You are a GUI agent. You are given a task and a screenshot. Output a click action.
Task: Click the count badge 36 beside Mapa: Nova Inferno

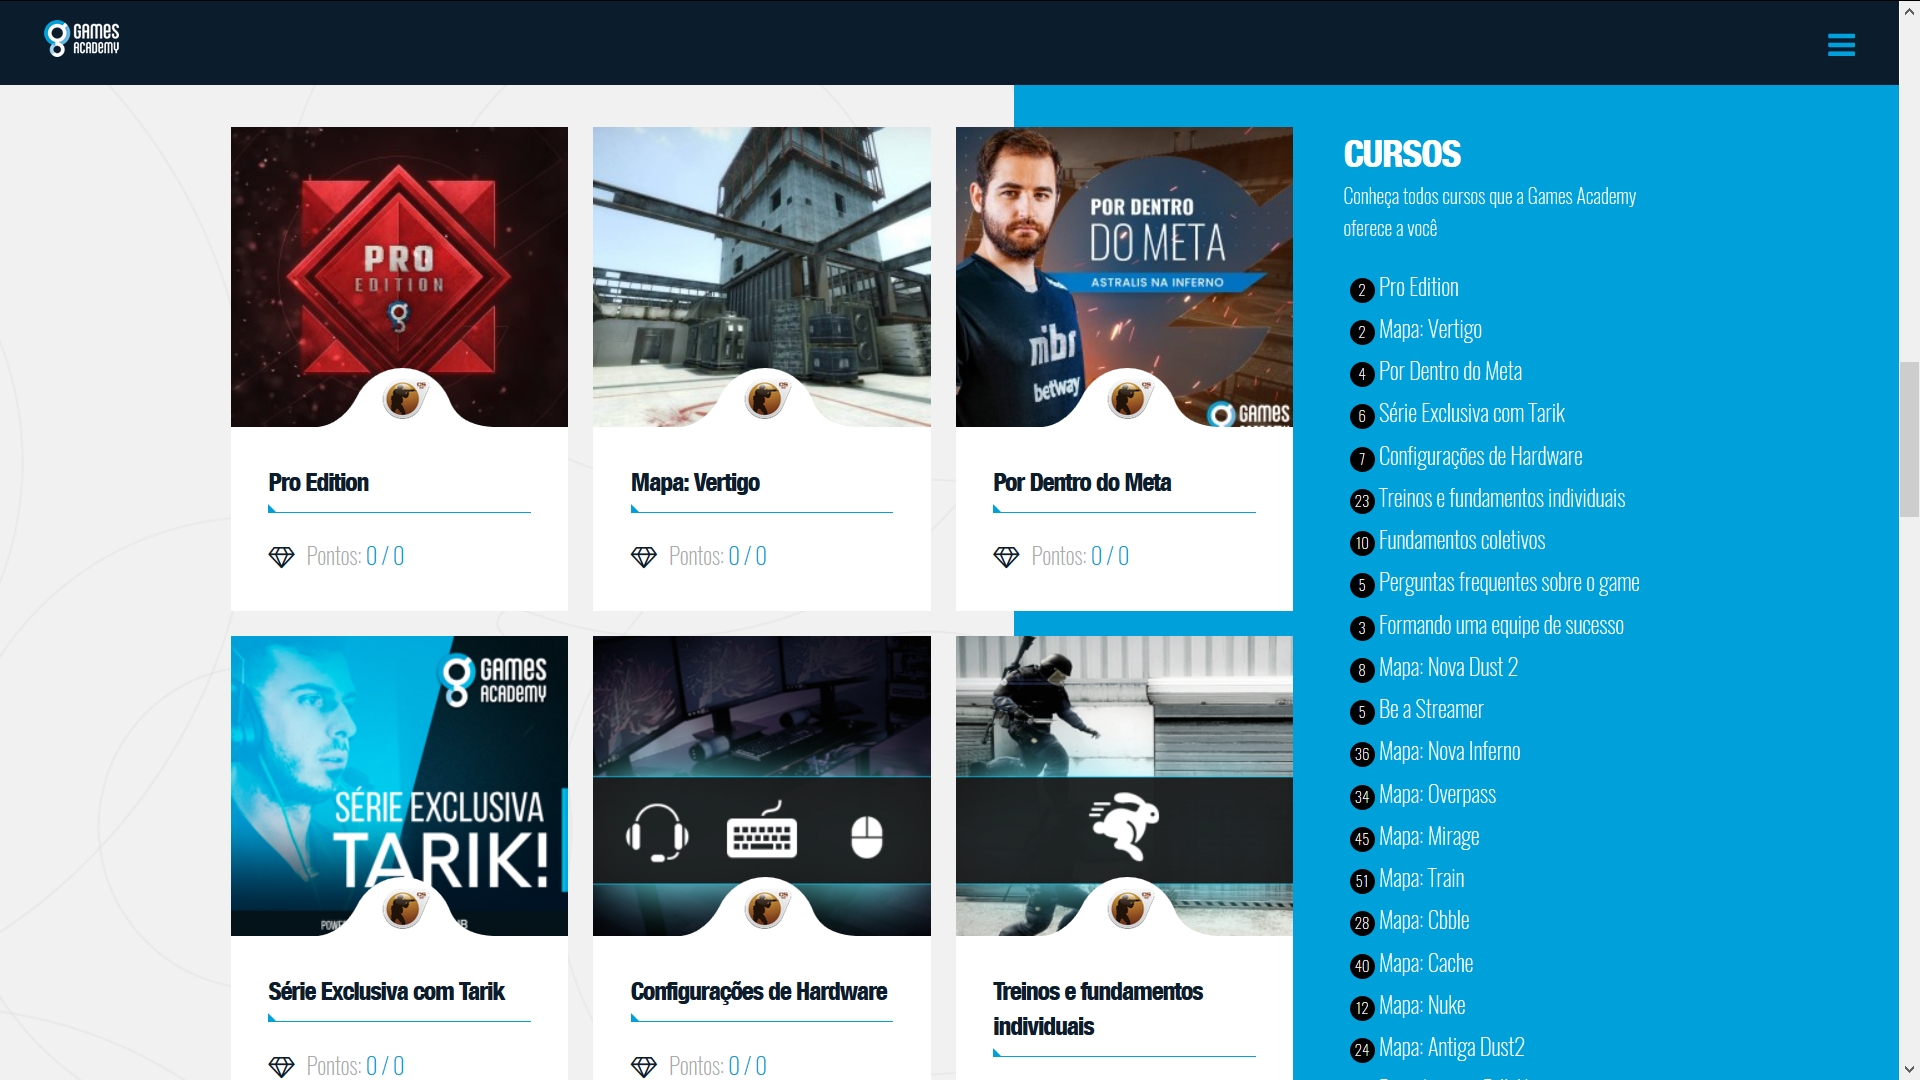pyautogui.click(x=1361, y=754)
